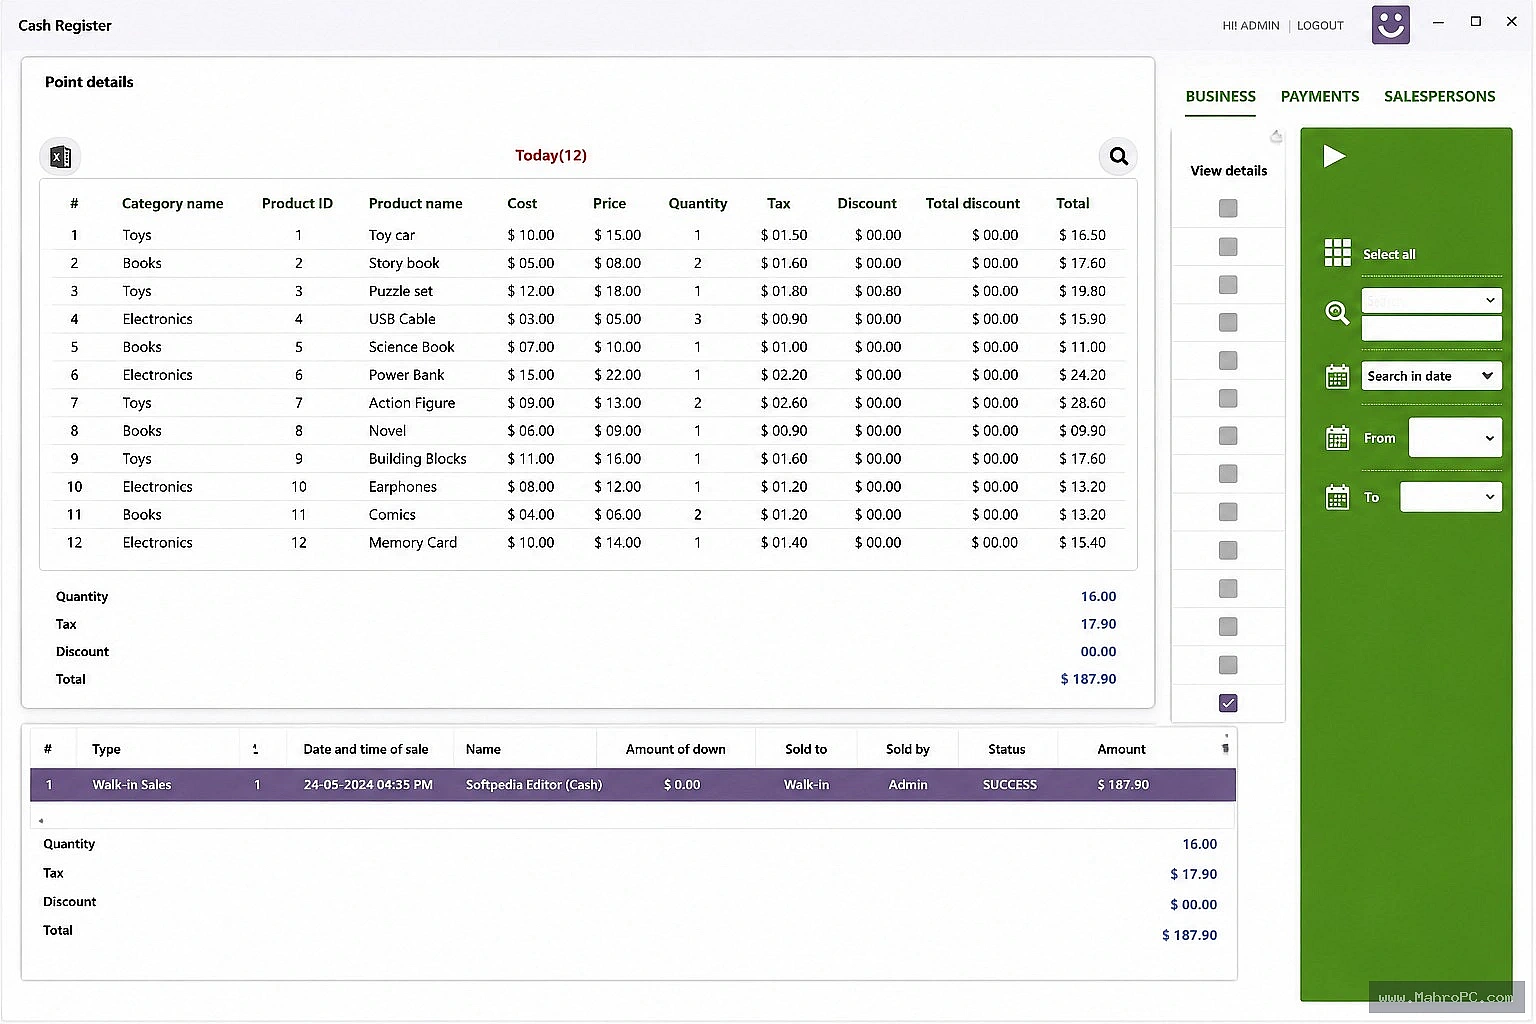Select the Toy car product row

tap(588, 235)
